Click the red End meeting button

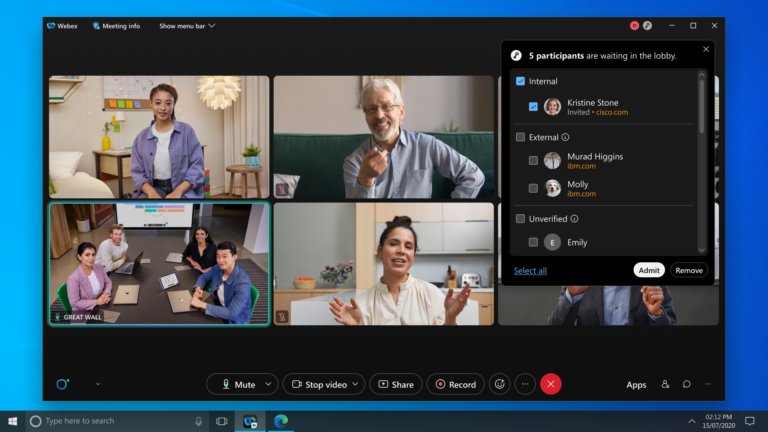[x=550, y=384]
